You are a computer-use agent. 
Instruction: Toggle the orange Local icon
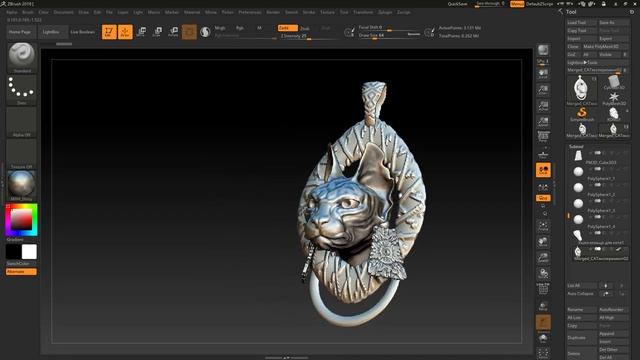click(543, 170)
